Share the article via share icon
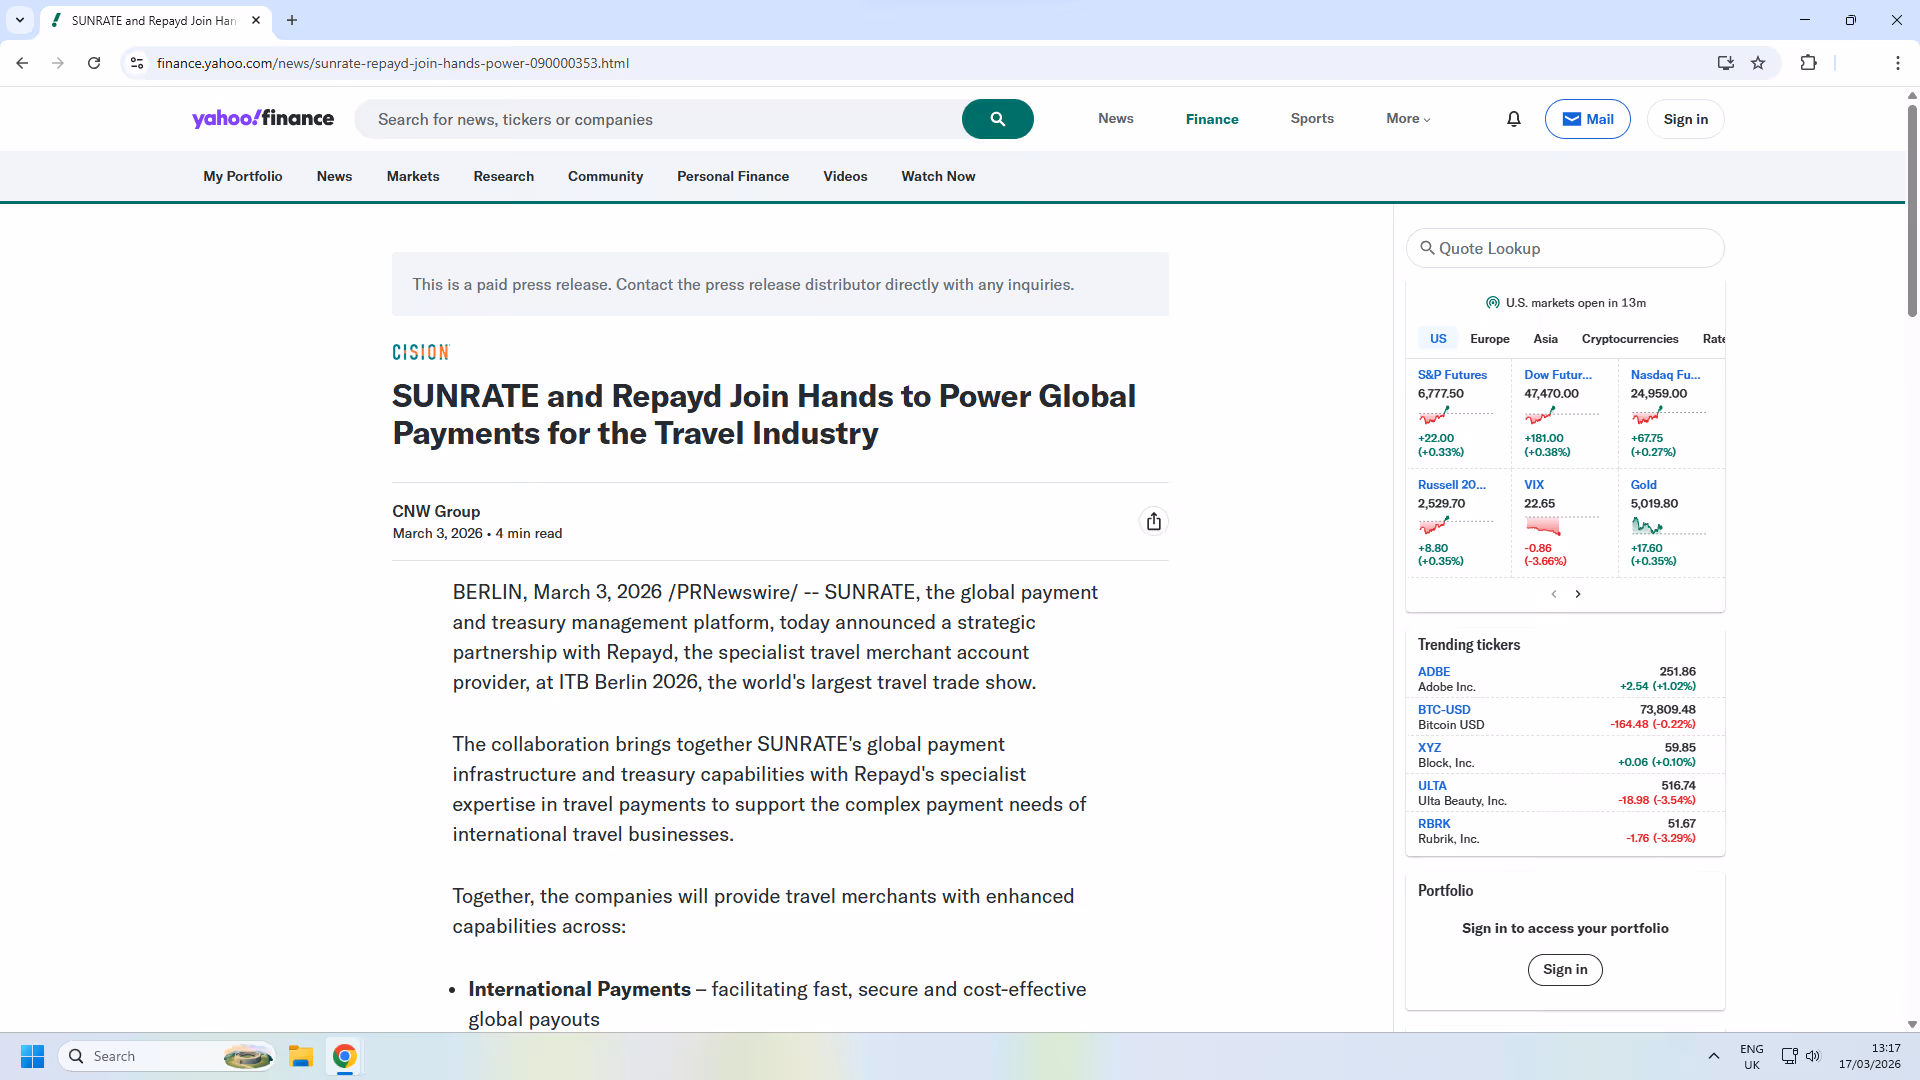The width and height of the screenshot is (1920, 1080). click(1154, 521)
